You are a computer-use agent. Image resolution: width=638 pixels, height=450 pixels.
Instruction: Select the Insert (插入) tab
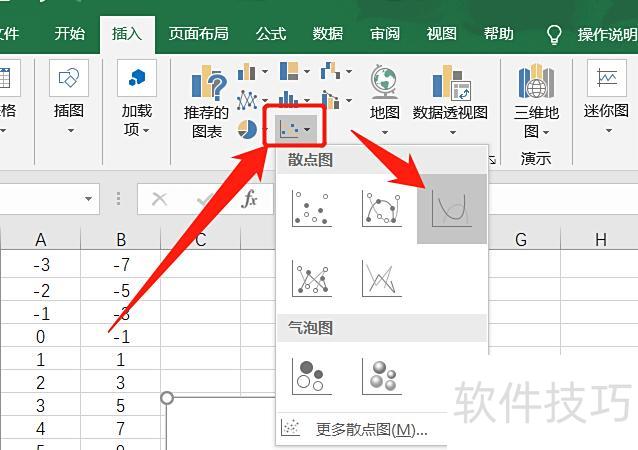click(127, 34)
